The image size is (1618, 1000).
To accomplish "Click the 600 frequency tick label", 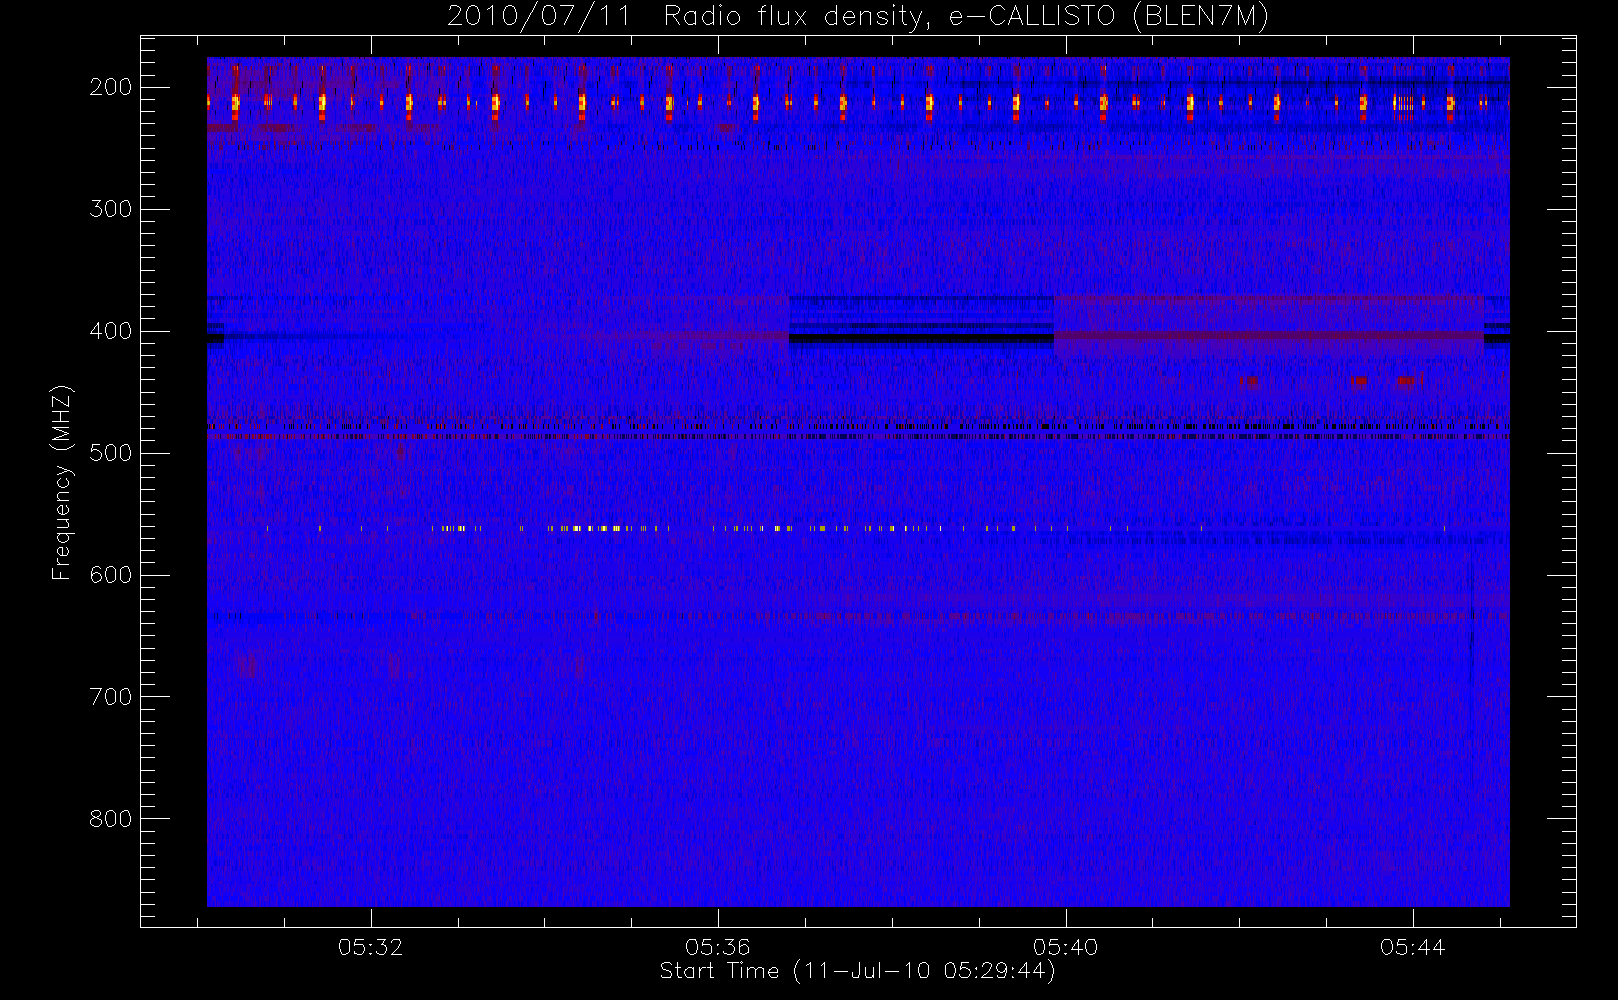I will (111, 575).
